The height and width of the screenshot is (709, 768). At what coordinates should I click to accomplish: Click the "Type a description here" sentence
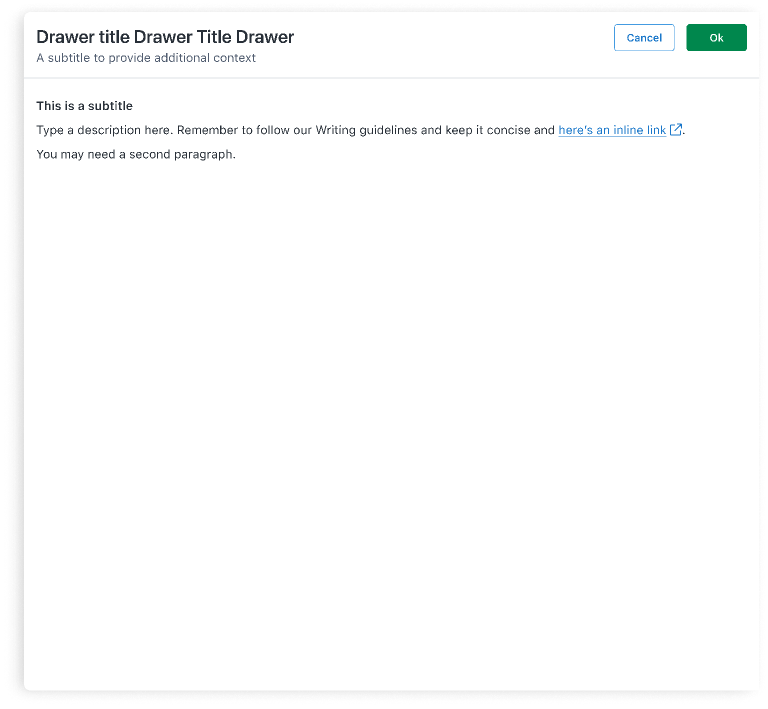(360, 130)
